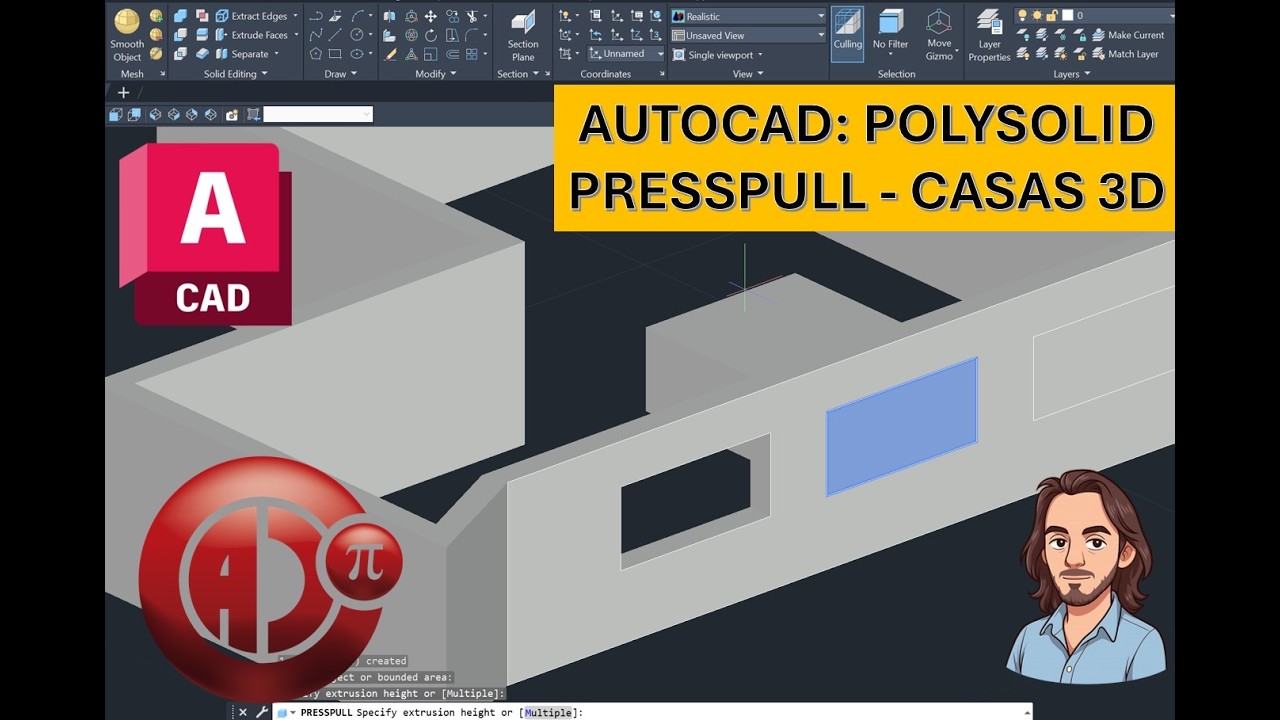This screenshot has height=720, width=1280.
Task: Click the camera icon in the view toolbar
Action: pyautogui.click(x=232, y=115)
